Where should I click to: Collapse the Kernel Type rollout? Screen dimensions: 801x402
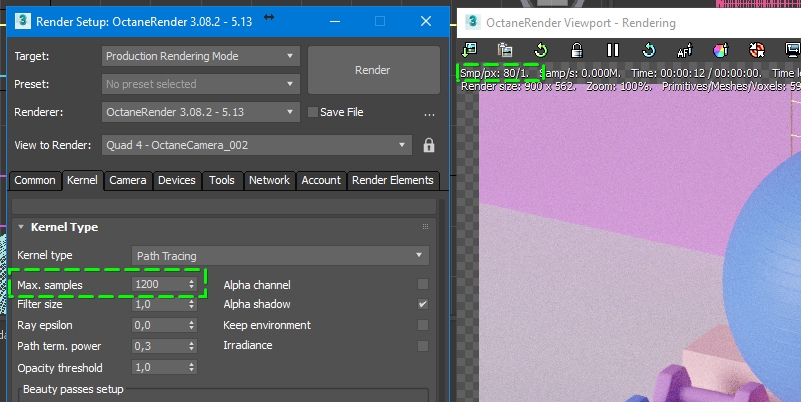pos(21,227)
